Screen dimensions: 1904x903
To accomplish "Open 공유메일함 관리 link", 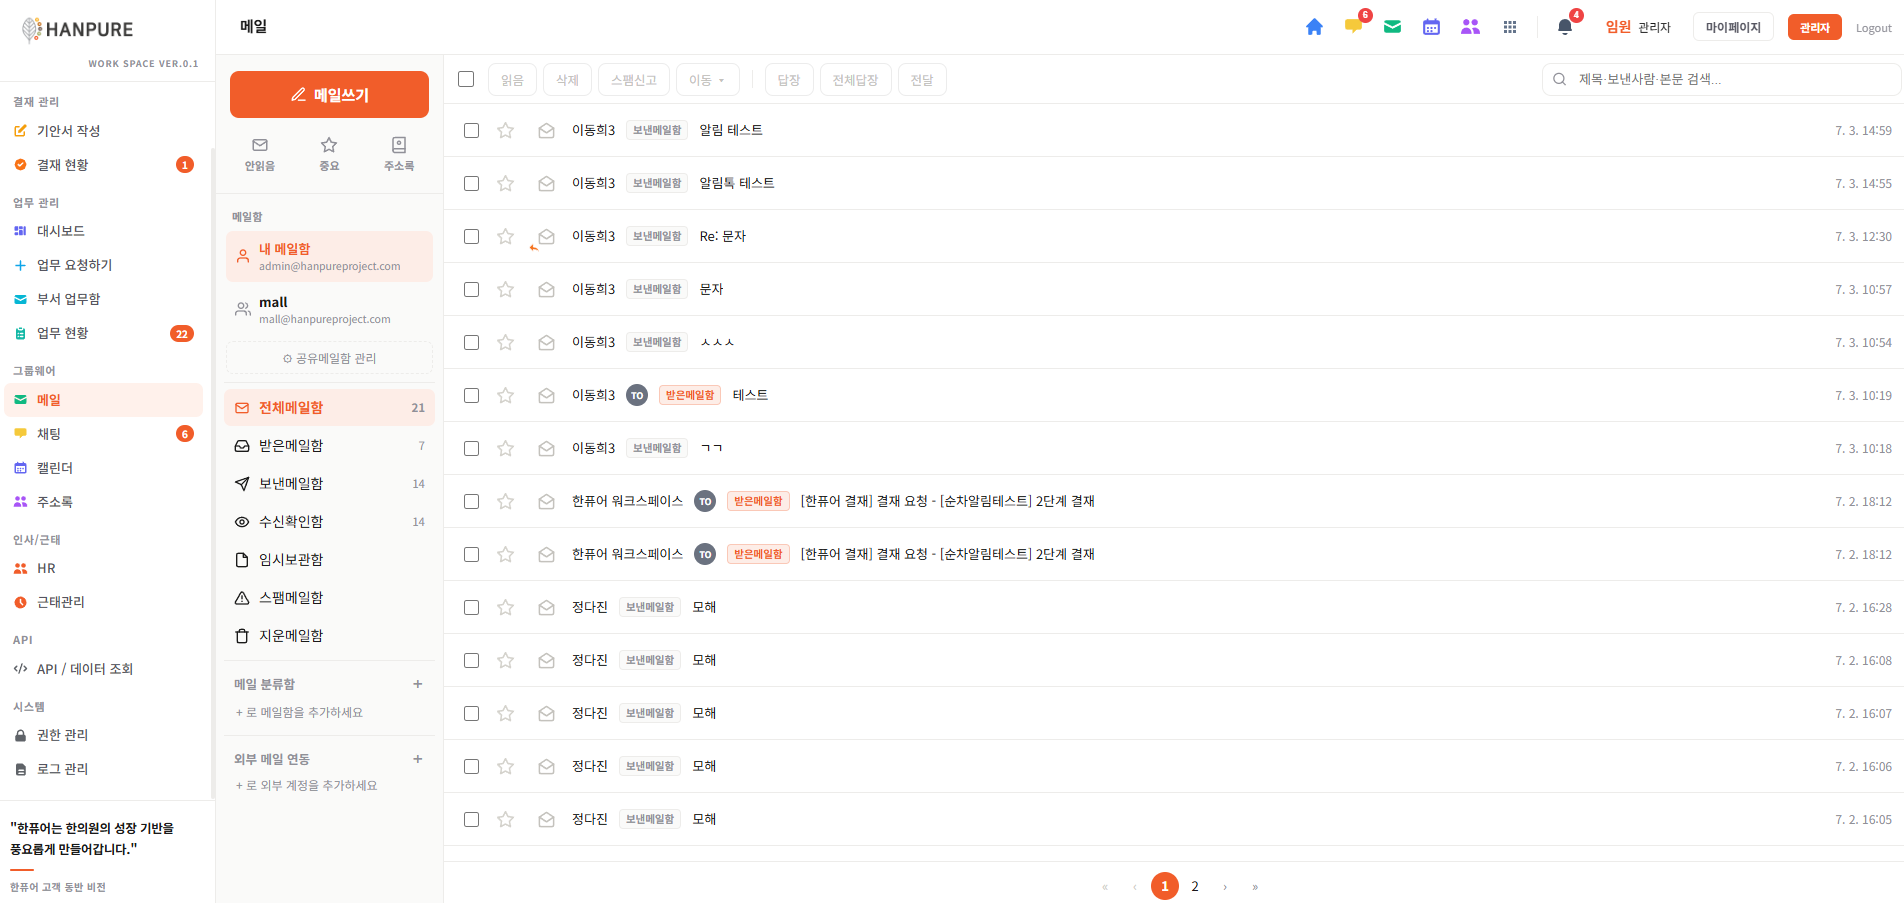I will point(329,358).
